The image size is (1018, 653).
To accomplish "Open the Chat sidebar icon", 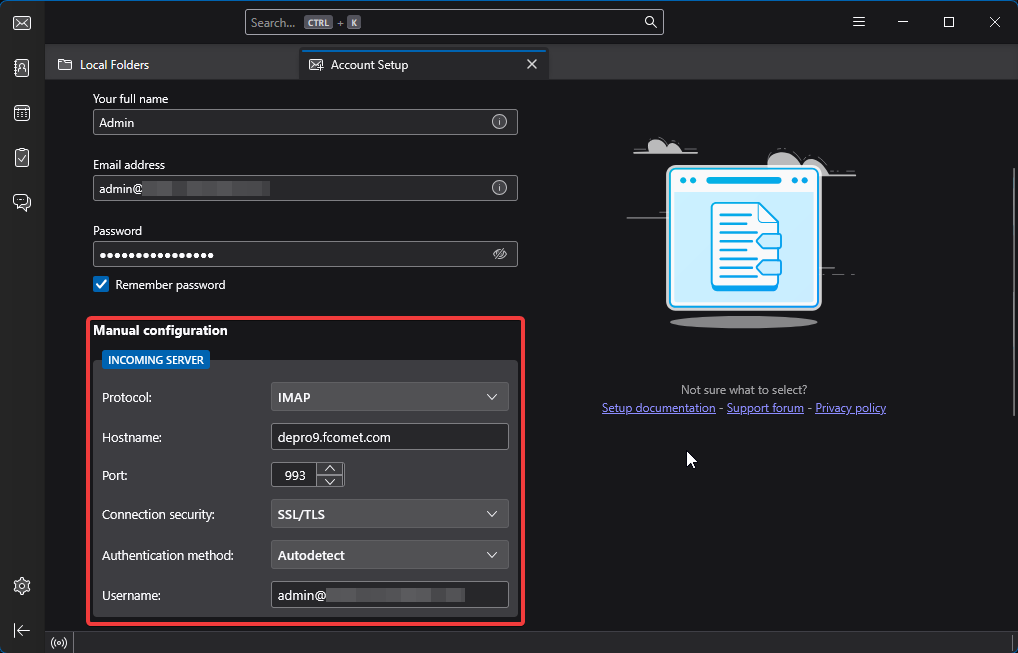I will (x=22, y=203).
